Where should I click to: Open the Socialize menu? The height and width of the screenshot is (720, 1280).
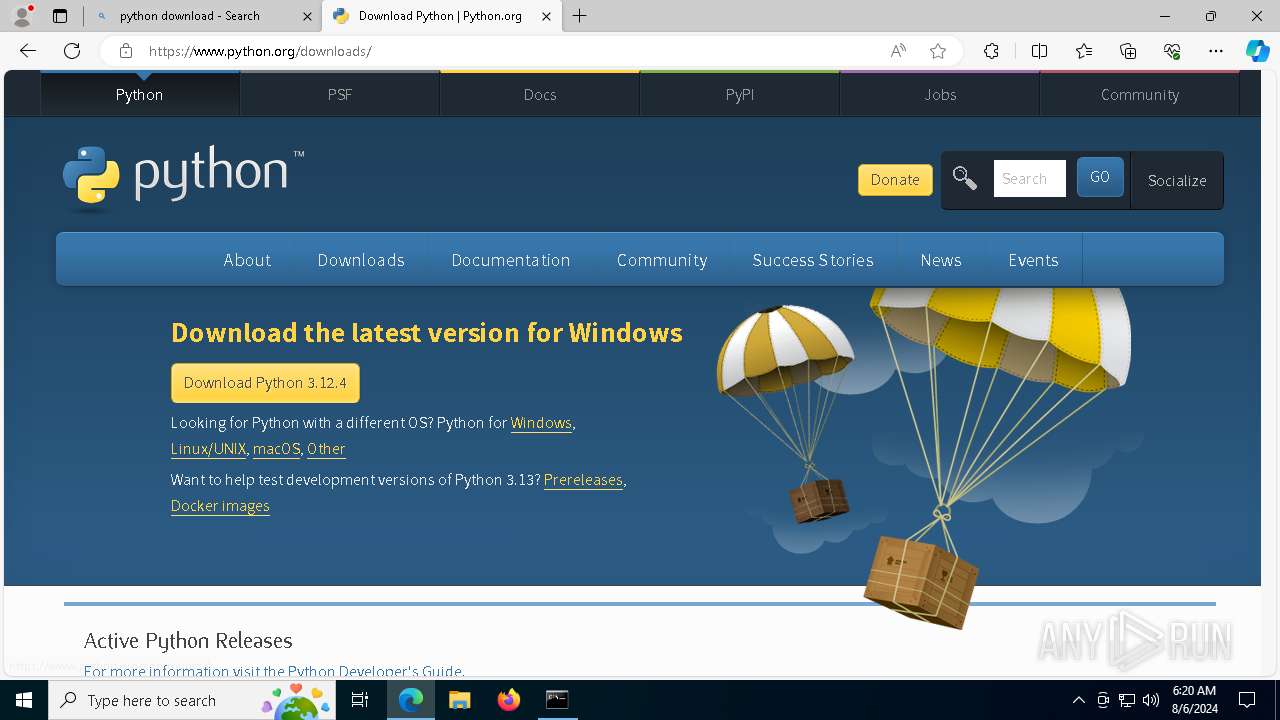pos(1177,180)
